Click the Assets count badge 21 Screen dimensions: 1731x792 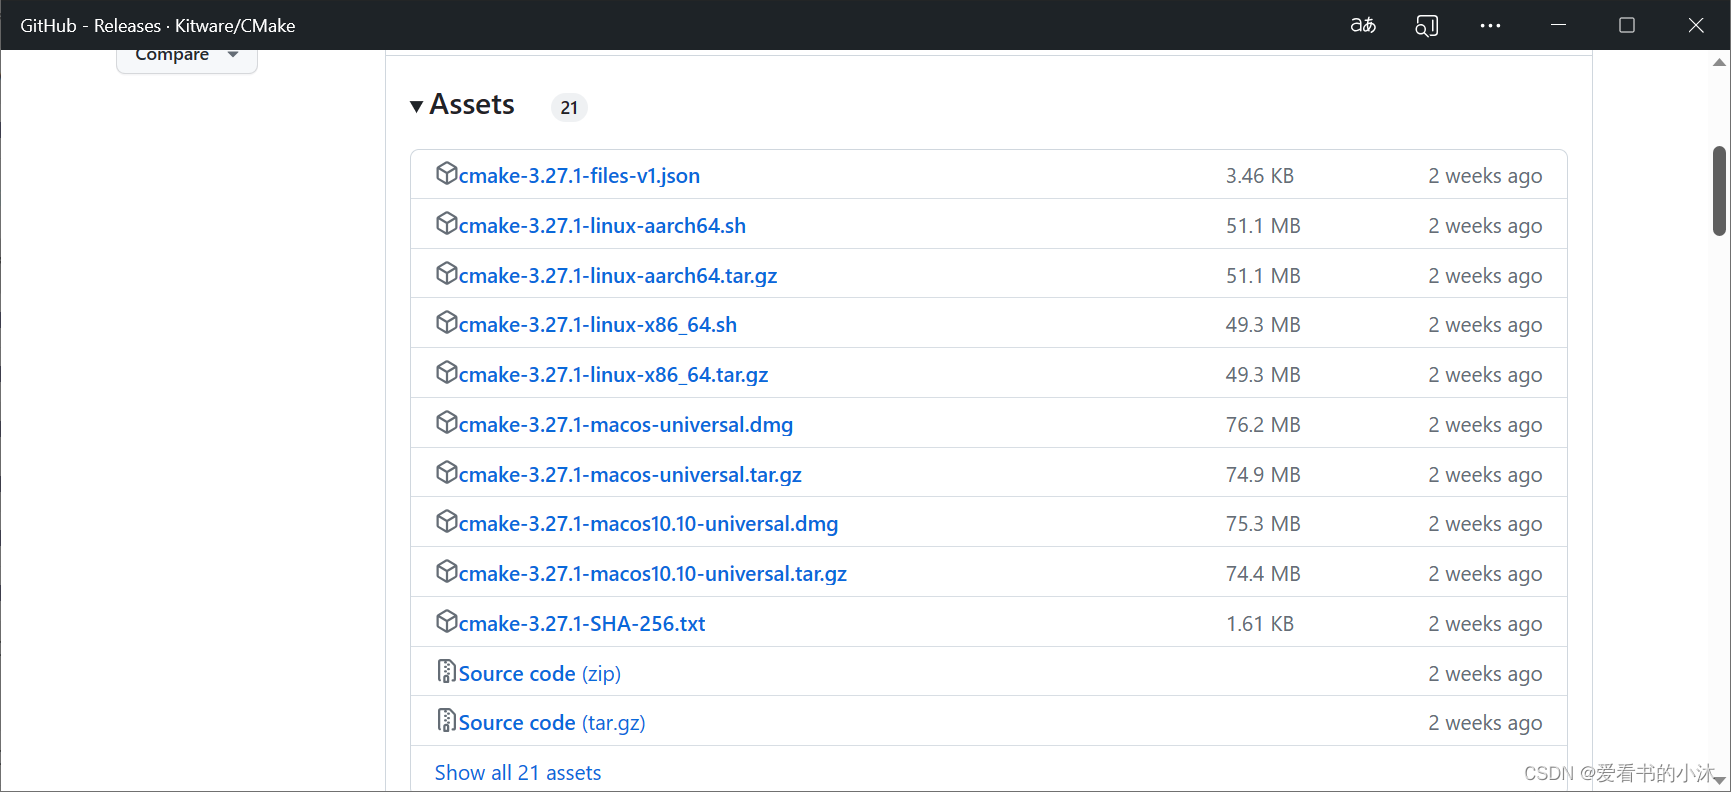[x=569, y=107]
